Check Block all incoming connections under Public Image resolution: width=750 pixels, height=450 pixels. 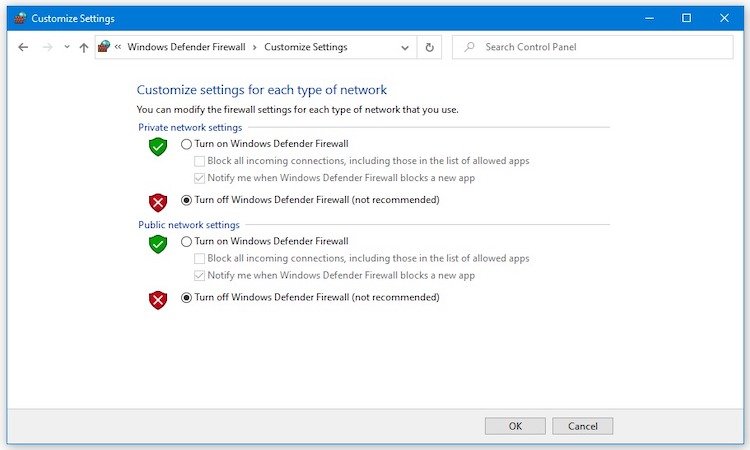pyautogui.click(x=199, y=259)
